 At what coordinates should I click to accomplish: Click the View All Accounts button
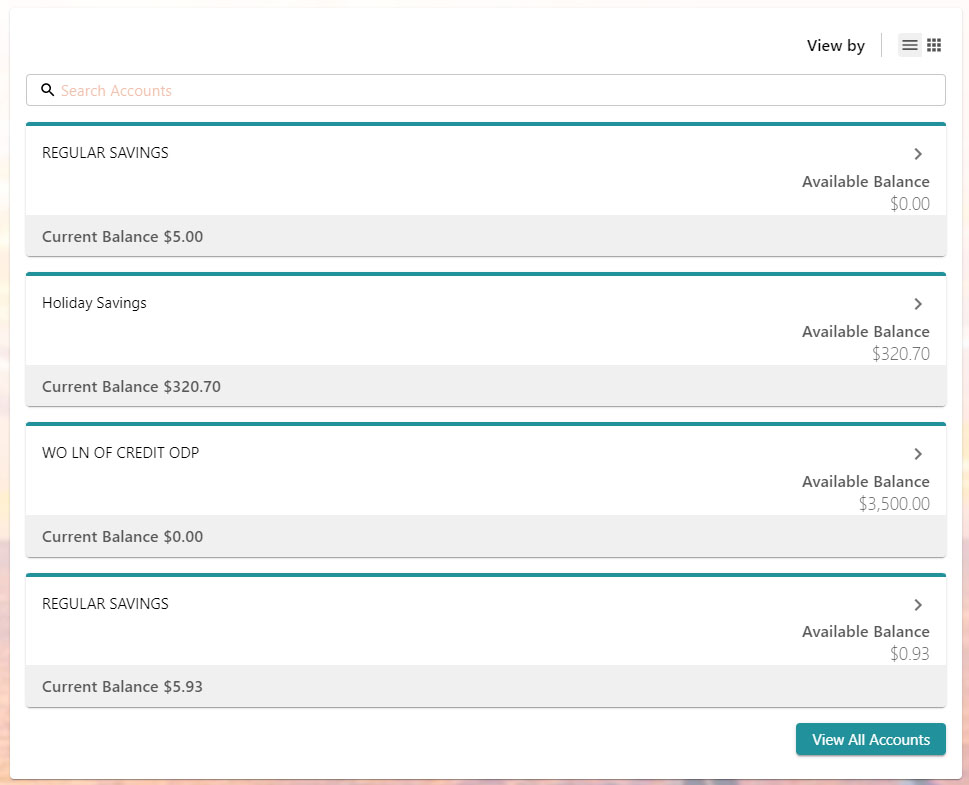870,740
